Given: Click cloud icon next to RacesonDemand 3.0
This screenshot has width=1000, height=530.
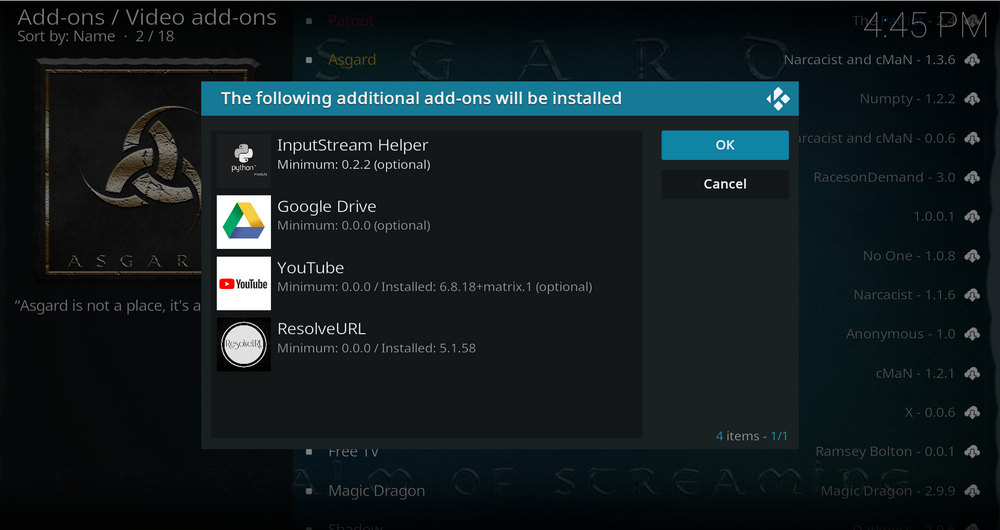Looking at the screenshot, I should point(971,178).
